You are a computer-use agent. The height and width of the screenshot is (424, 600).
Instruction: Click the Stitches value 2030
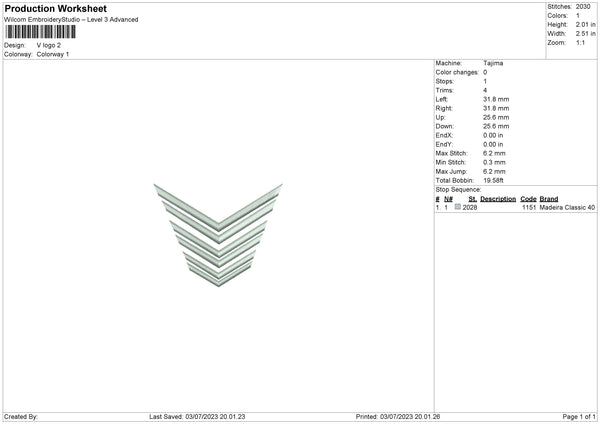[x=583, y=7]
